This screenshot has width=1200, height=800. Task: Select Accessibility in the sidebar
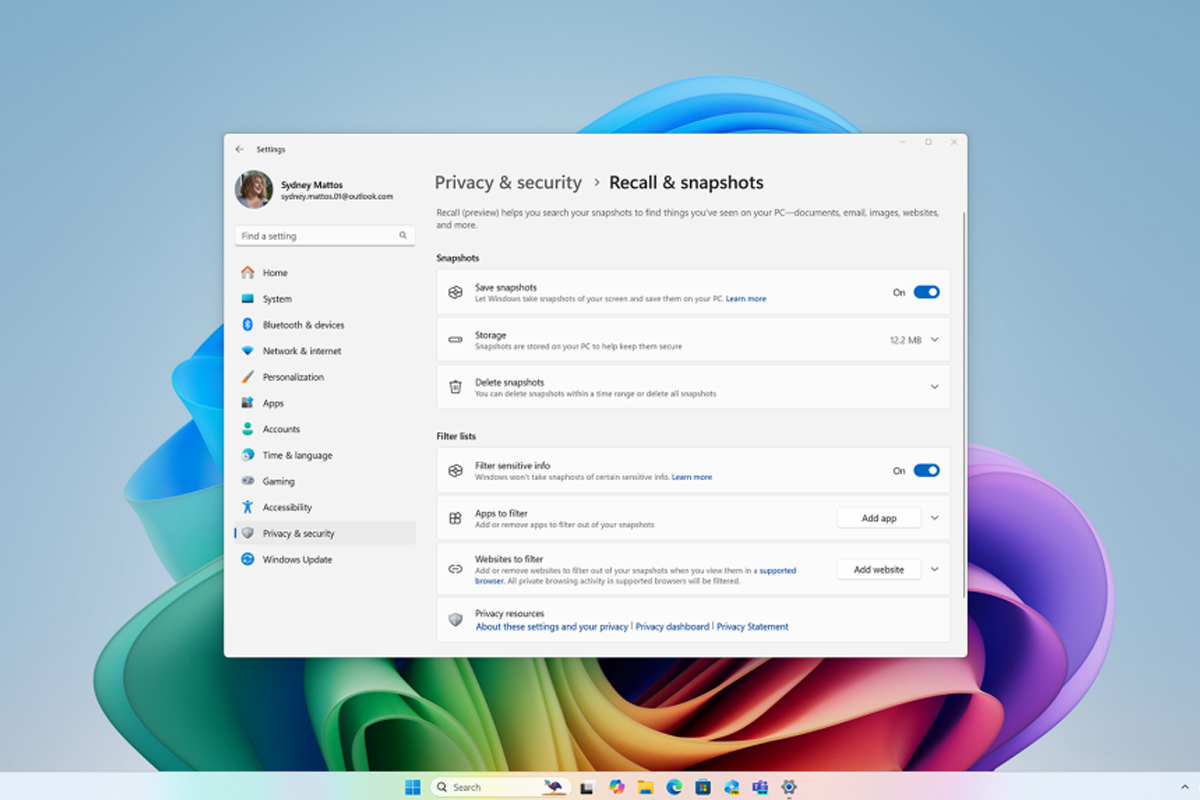pyautogui.click(x=325, y=507)
